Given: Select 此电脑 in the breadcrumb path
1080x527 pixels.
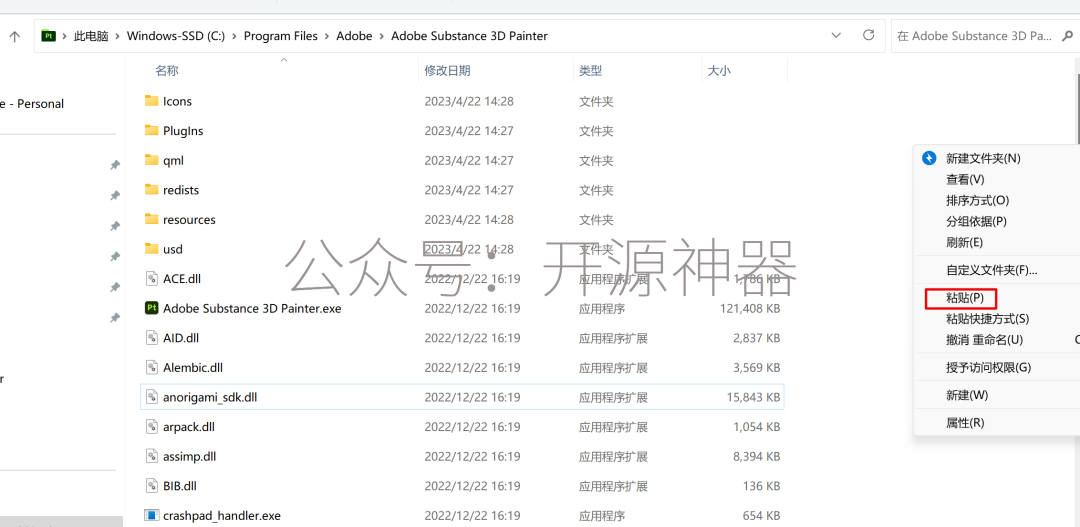Looking at the screenshot, I should 92,36.
